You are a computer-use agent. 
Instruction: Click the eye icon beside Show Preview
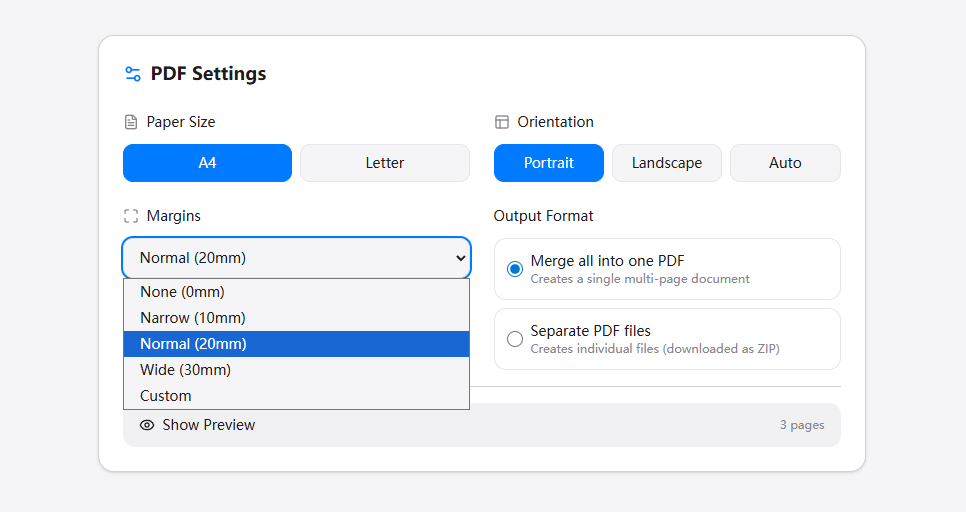pyautogui.click(x=147, y=425)
